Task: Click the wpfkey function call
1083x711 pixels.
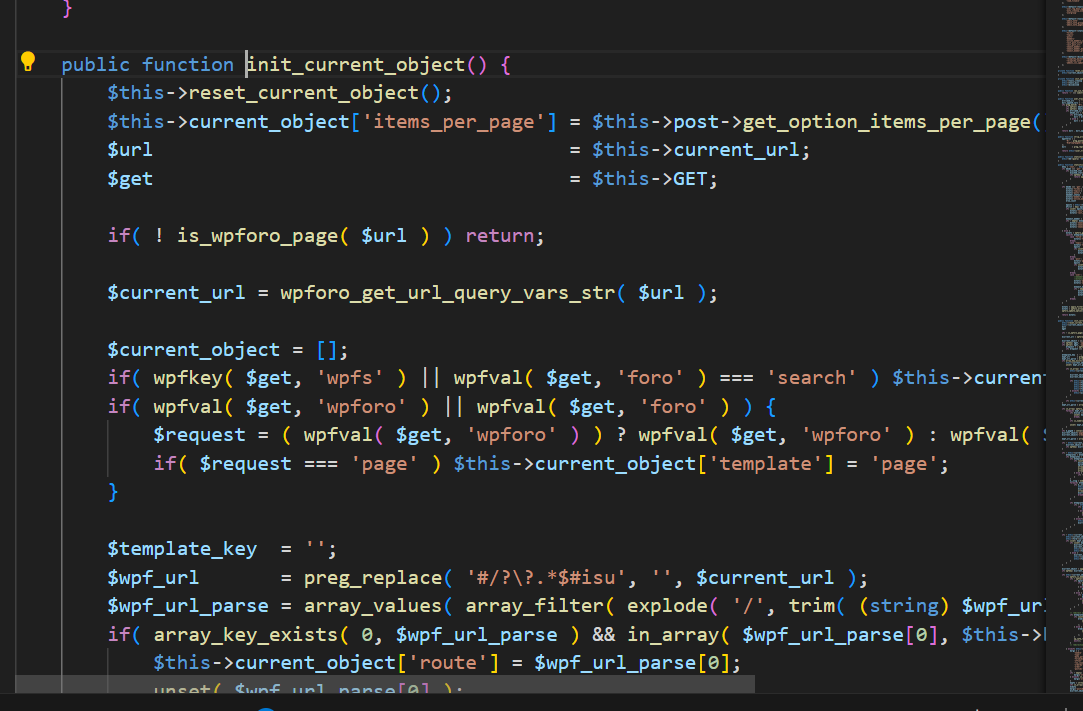Action: click(188, 378)
